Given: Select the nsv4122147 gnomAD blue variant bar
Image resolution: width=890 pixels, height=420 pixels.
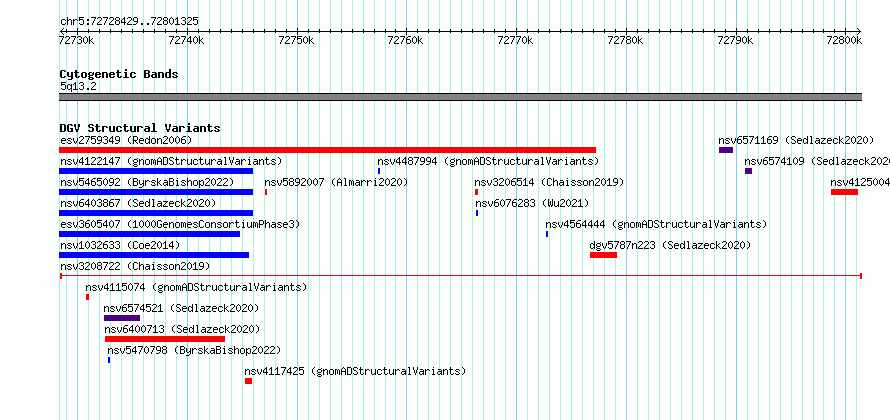Looking at the screenshot, I should tap(156, 171).
